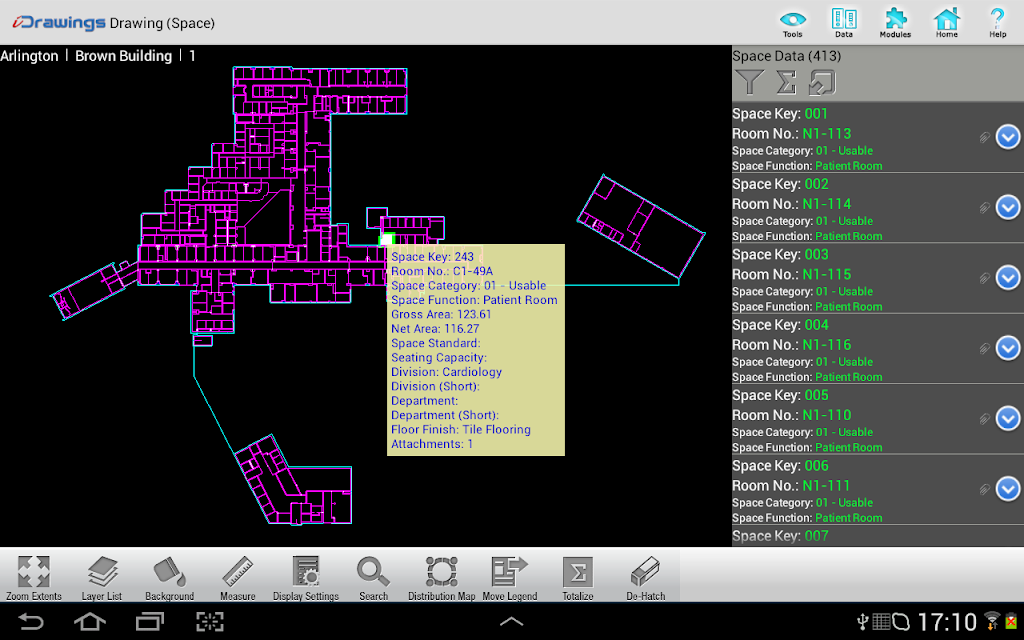Toggle the Tools eye icon
The height and width of the screenshot is (640, 1024).
tap(792, 23)
